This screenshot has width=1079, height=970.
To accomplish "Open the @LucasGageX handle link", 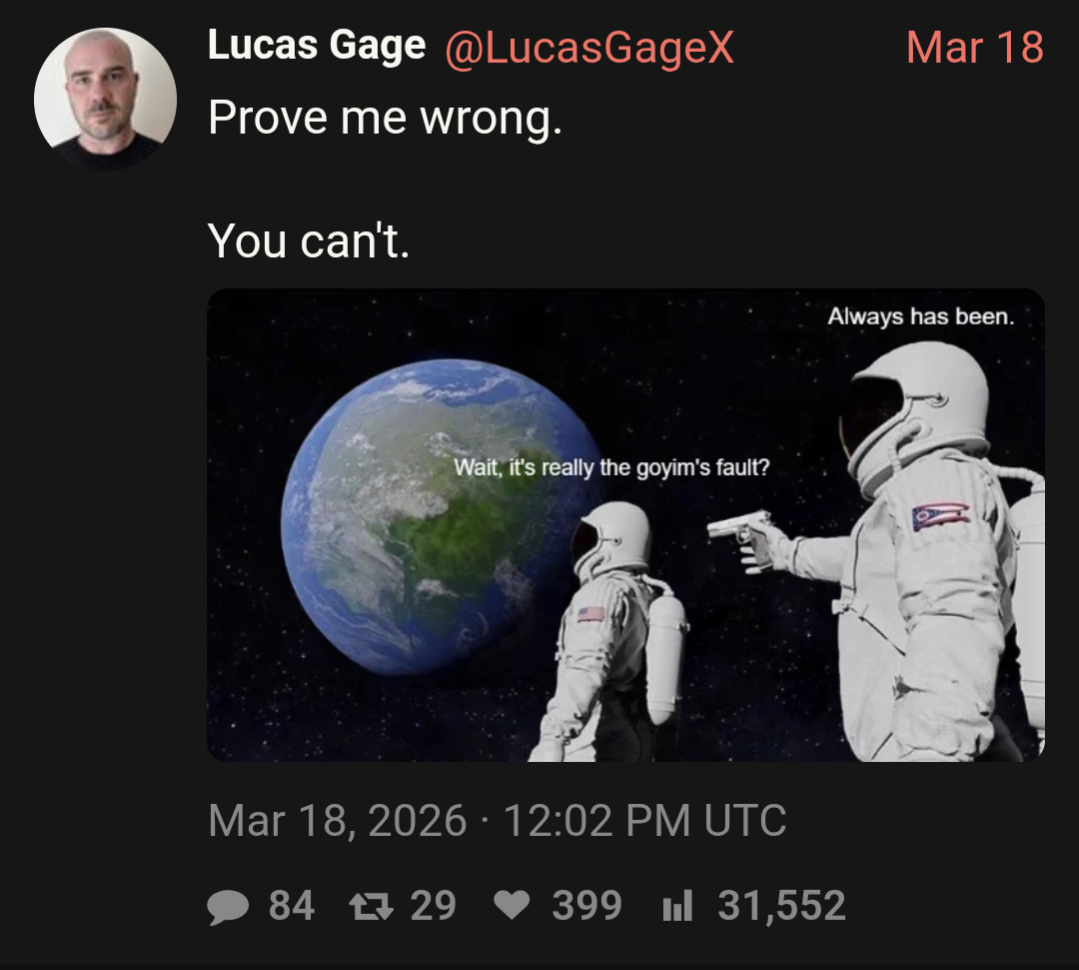I will (590, 48).
